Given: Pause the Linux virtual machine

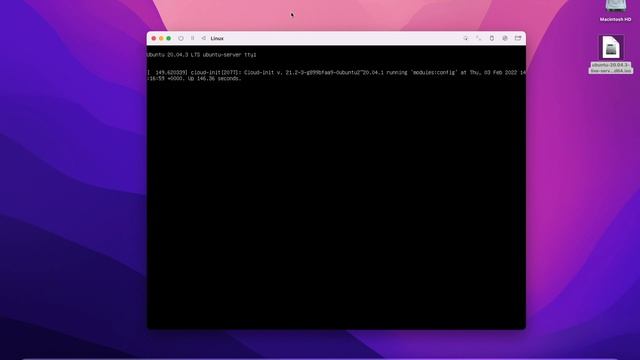Looking at the screenshot, I should [x=193, y=38].
